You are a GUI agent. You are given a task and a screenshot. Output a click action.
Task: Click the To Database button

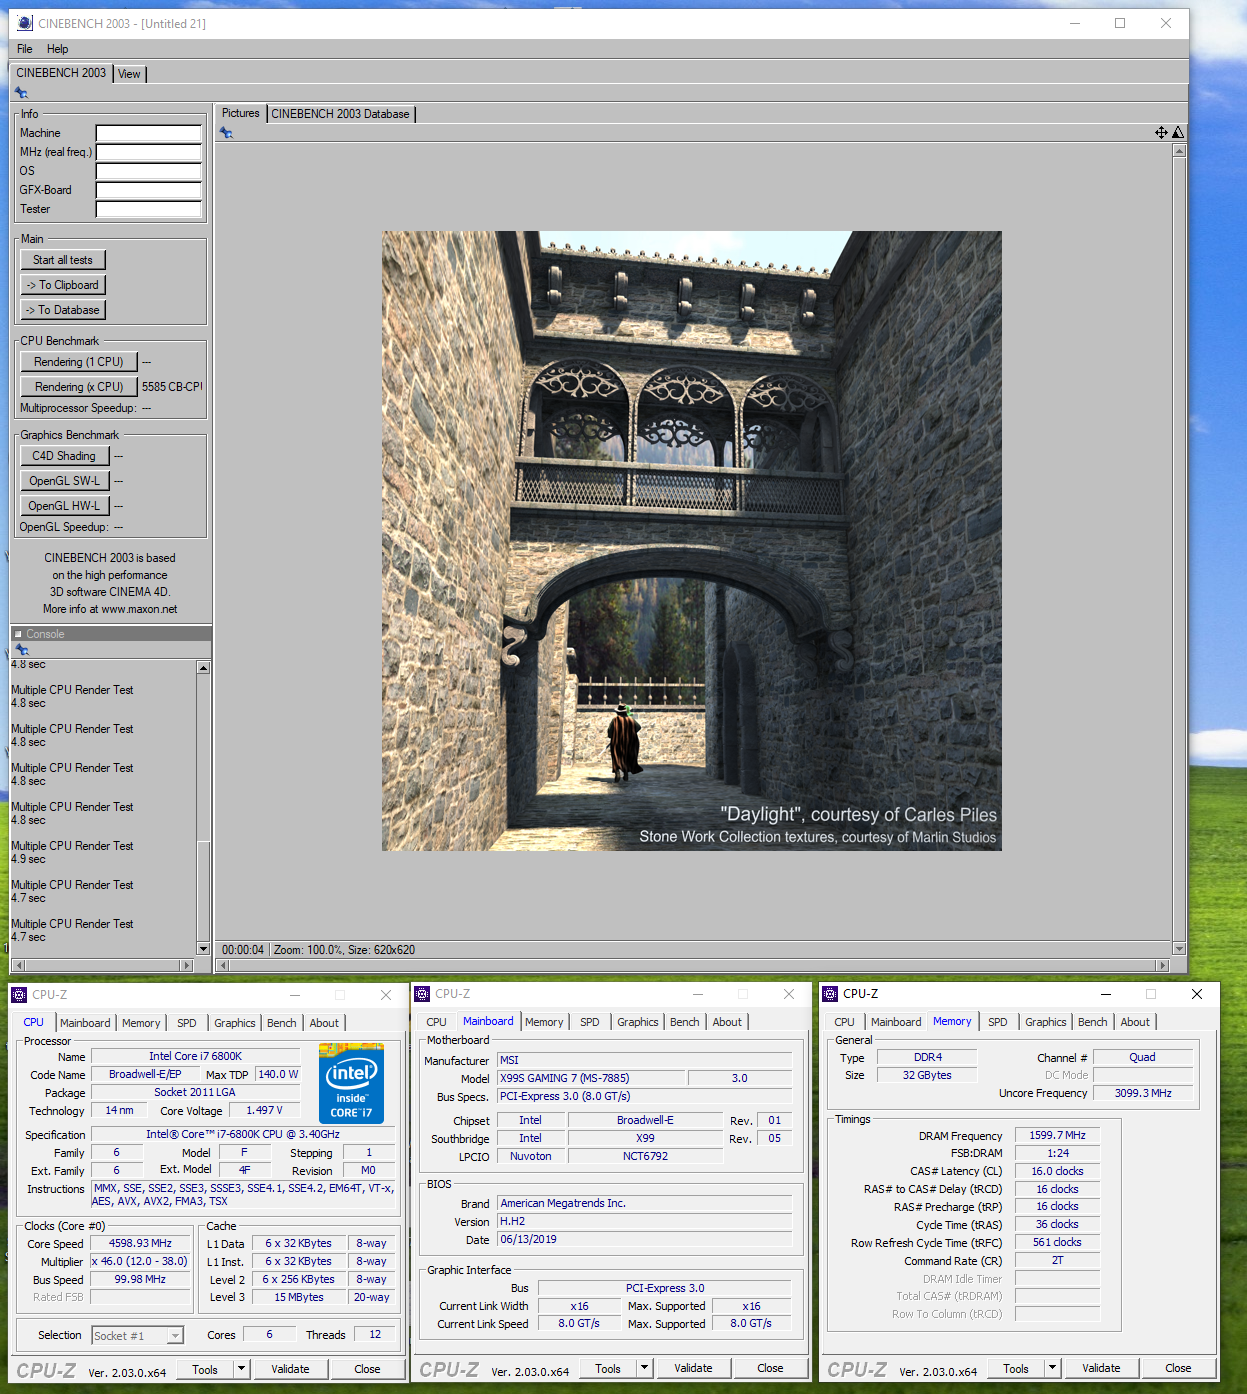[x=63, y=310]
